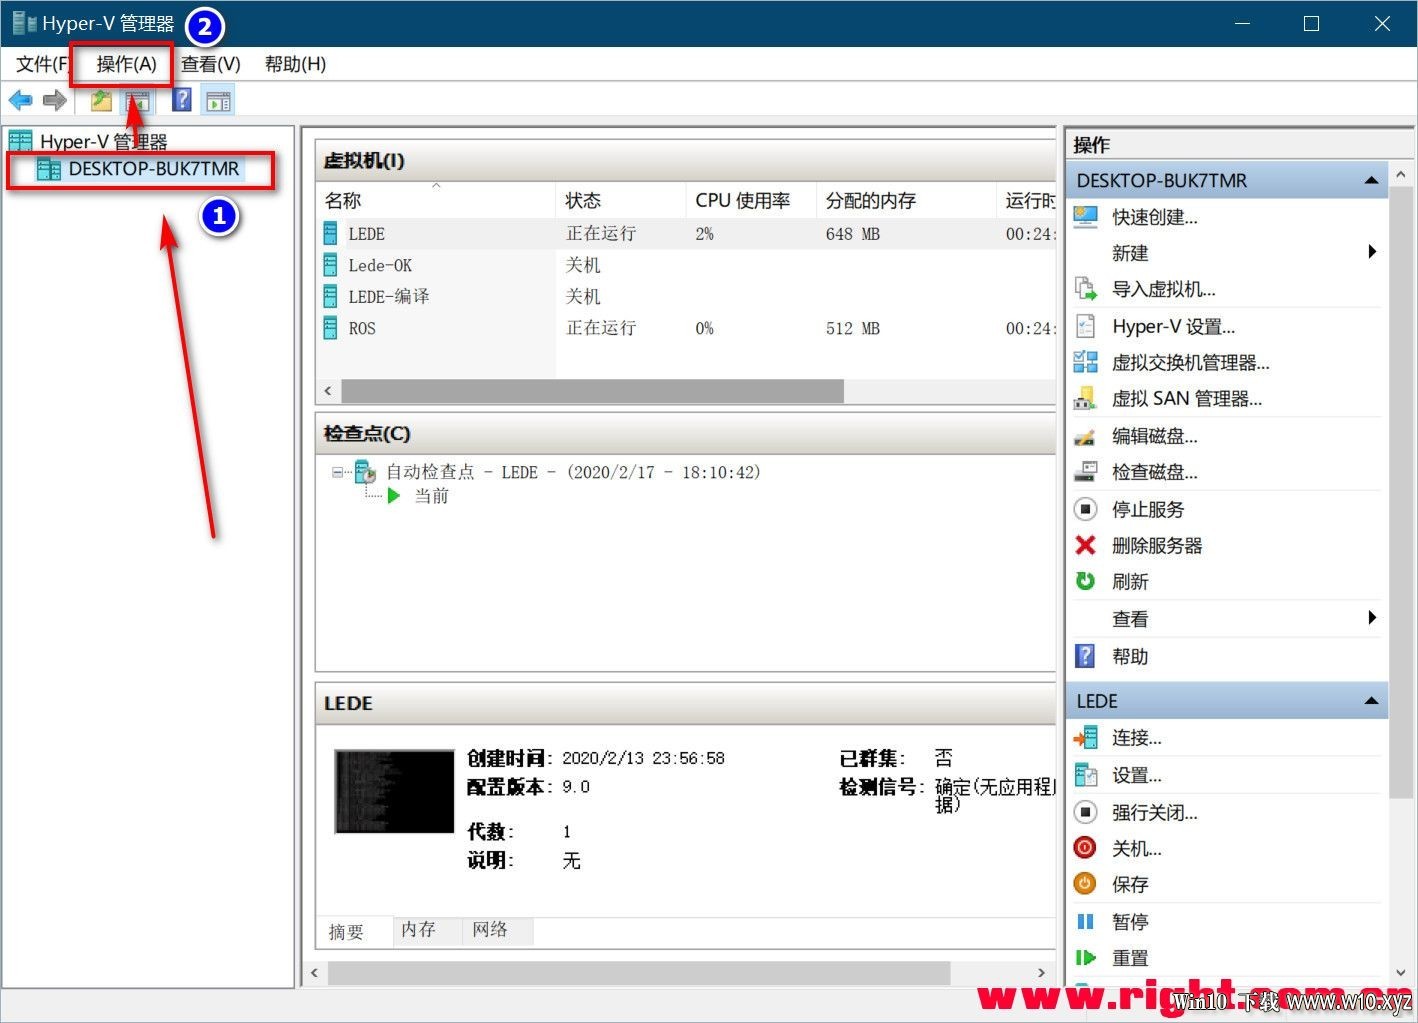The width and height of the screenshot is (1418, 1023).
Task: Sort by the CPU usage column header
Action: (x=751, y=200)
